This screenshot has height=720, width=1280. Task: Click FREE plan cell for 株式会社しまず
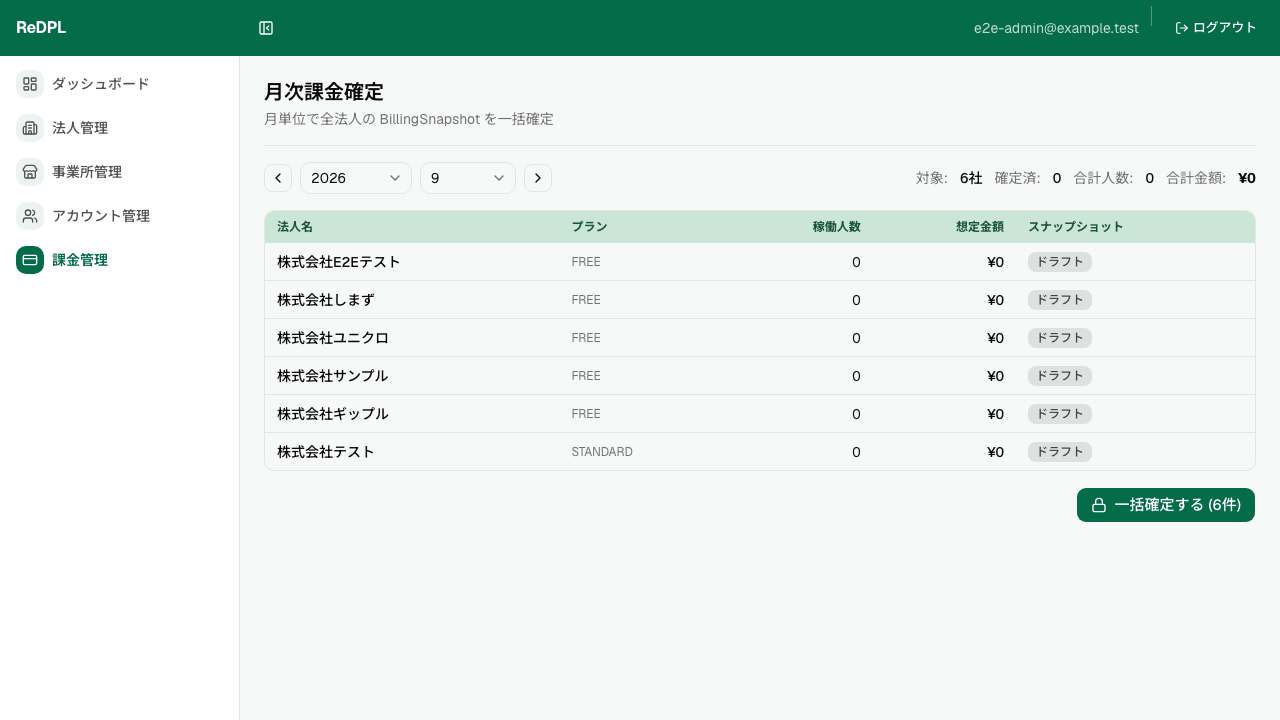[x=586, y=300]
